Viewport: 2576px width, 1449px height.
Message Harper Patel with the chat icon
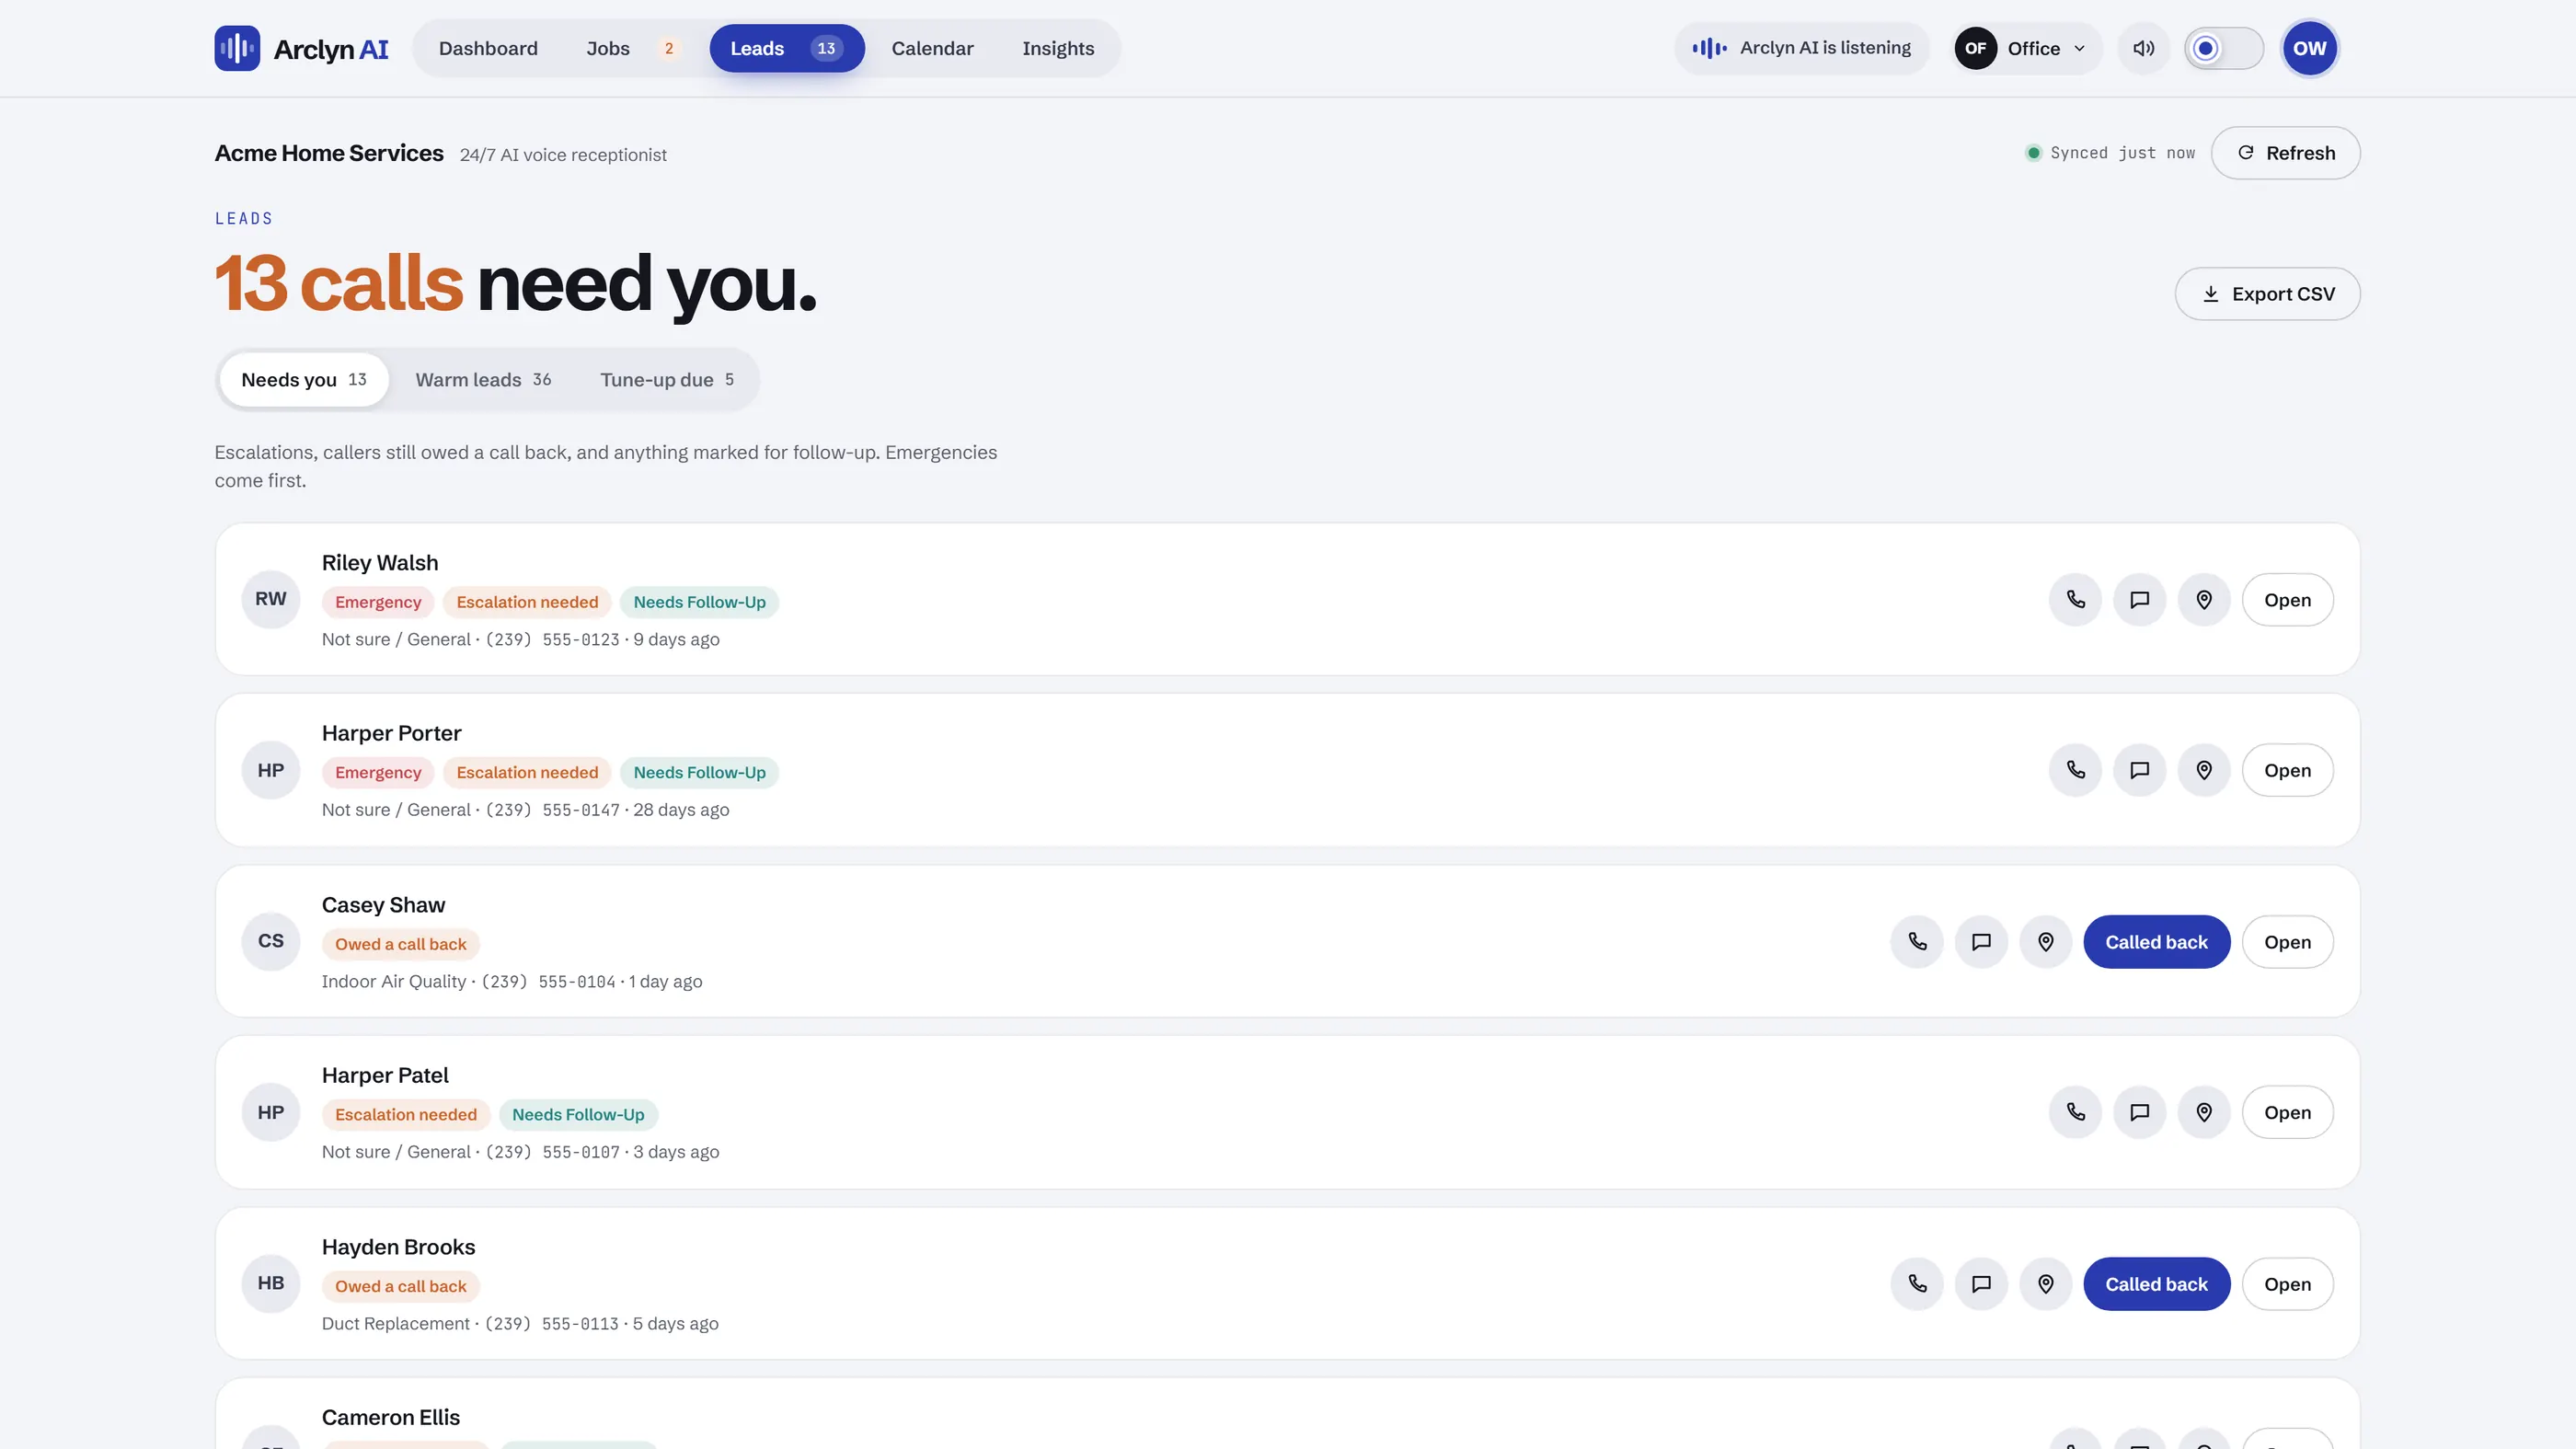click(x=2140, y=1112)
